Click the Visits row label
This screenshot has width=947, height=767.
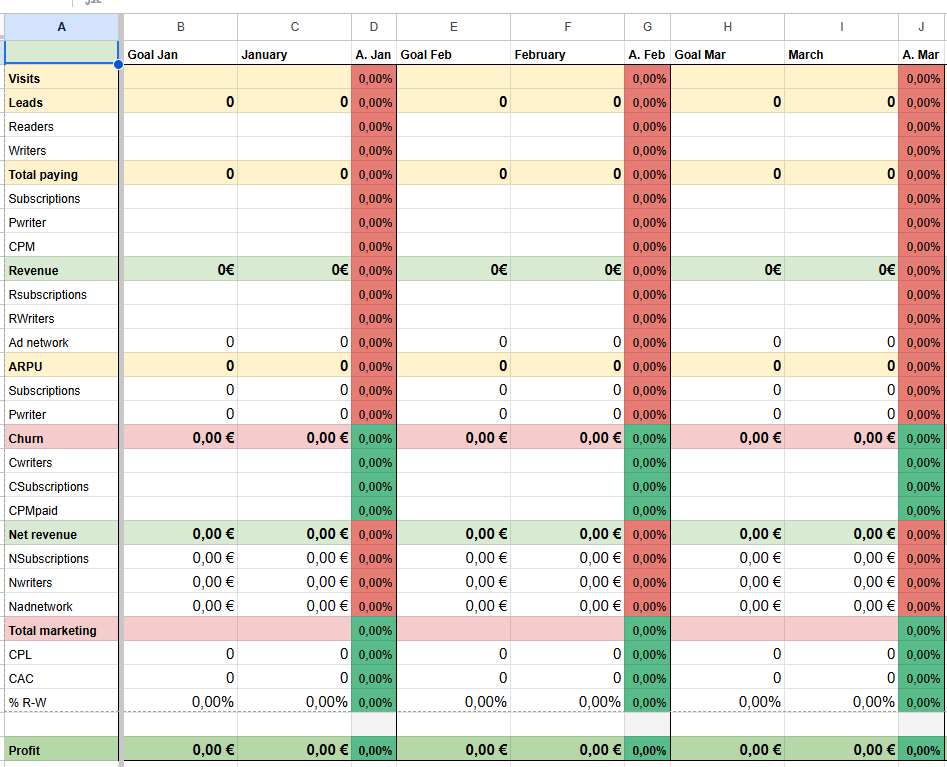pyautogui.click(x=61, y=78)
